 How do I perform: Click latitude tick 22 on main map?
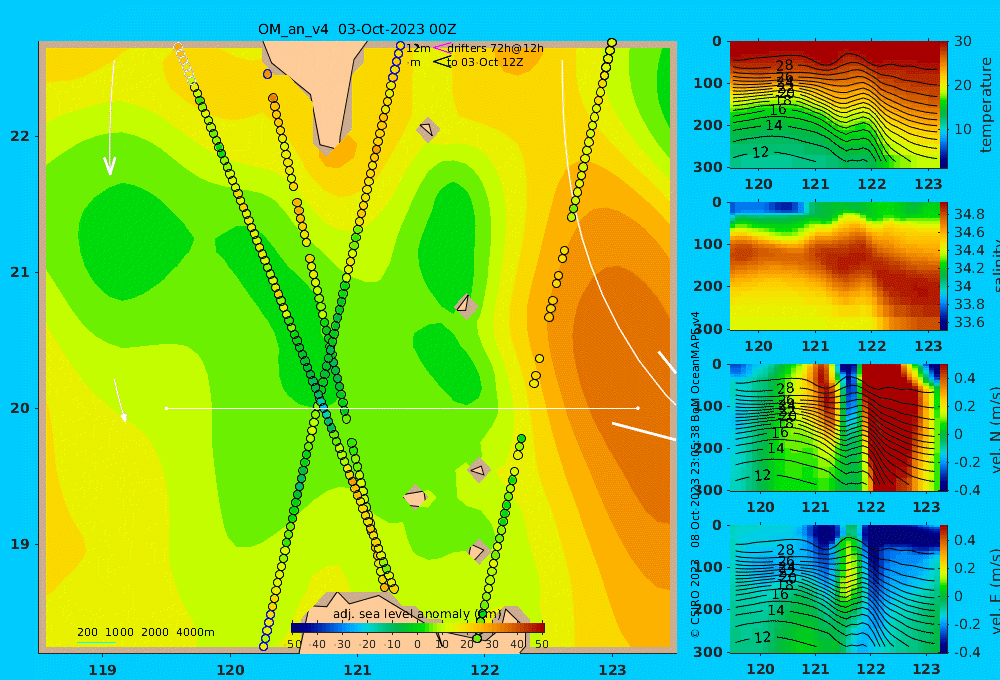point(20,137)
